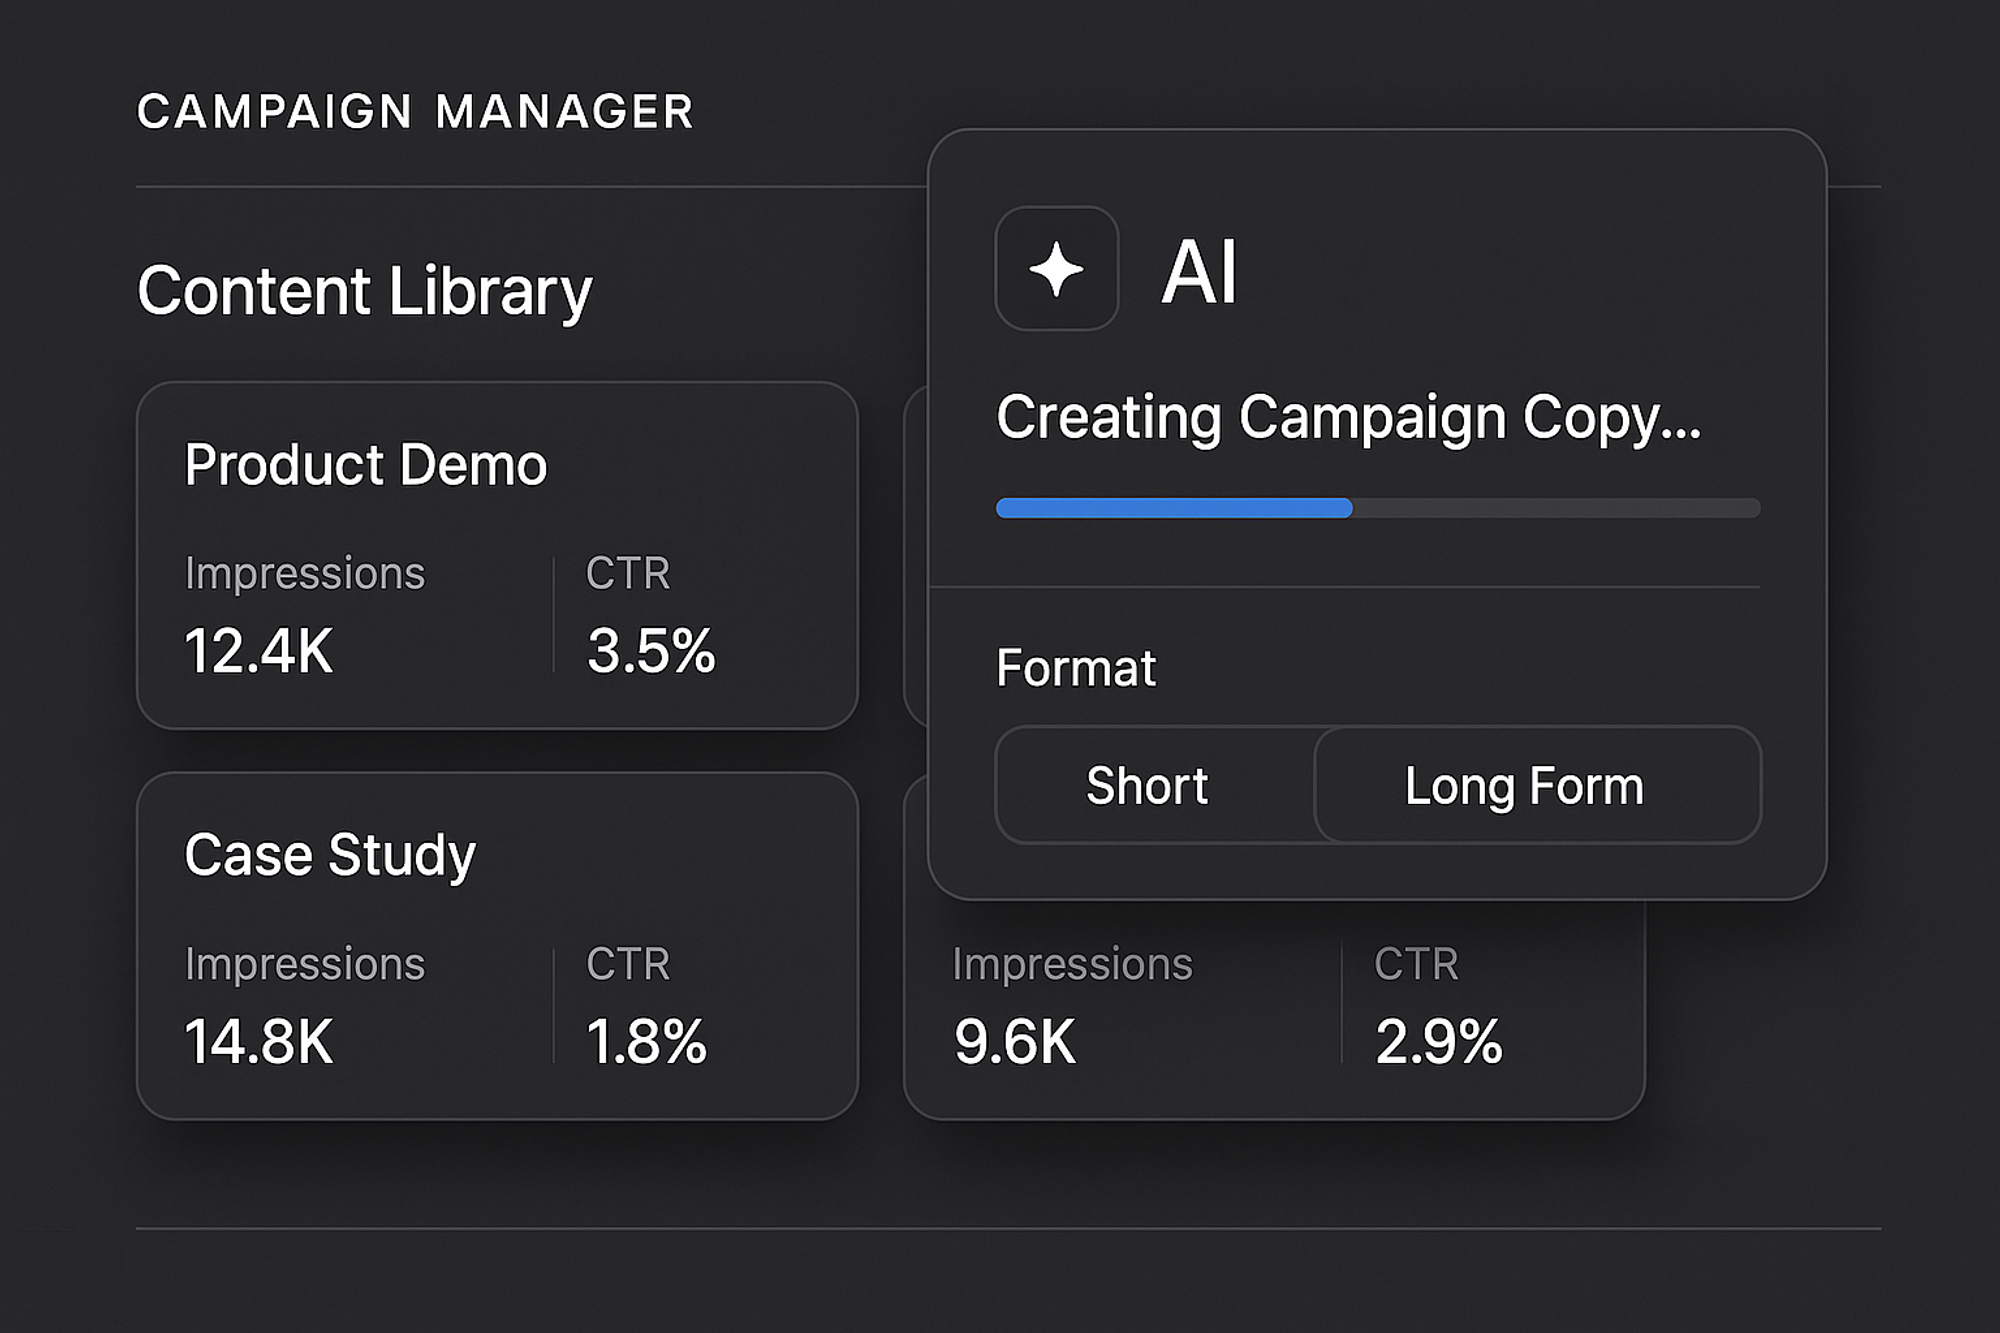Click the 9.6K impressions value

1015,1041
